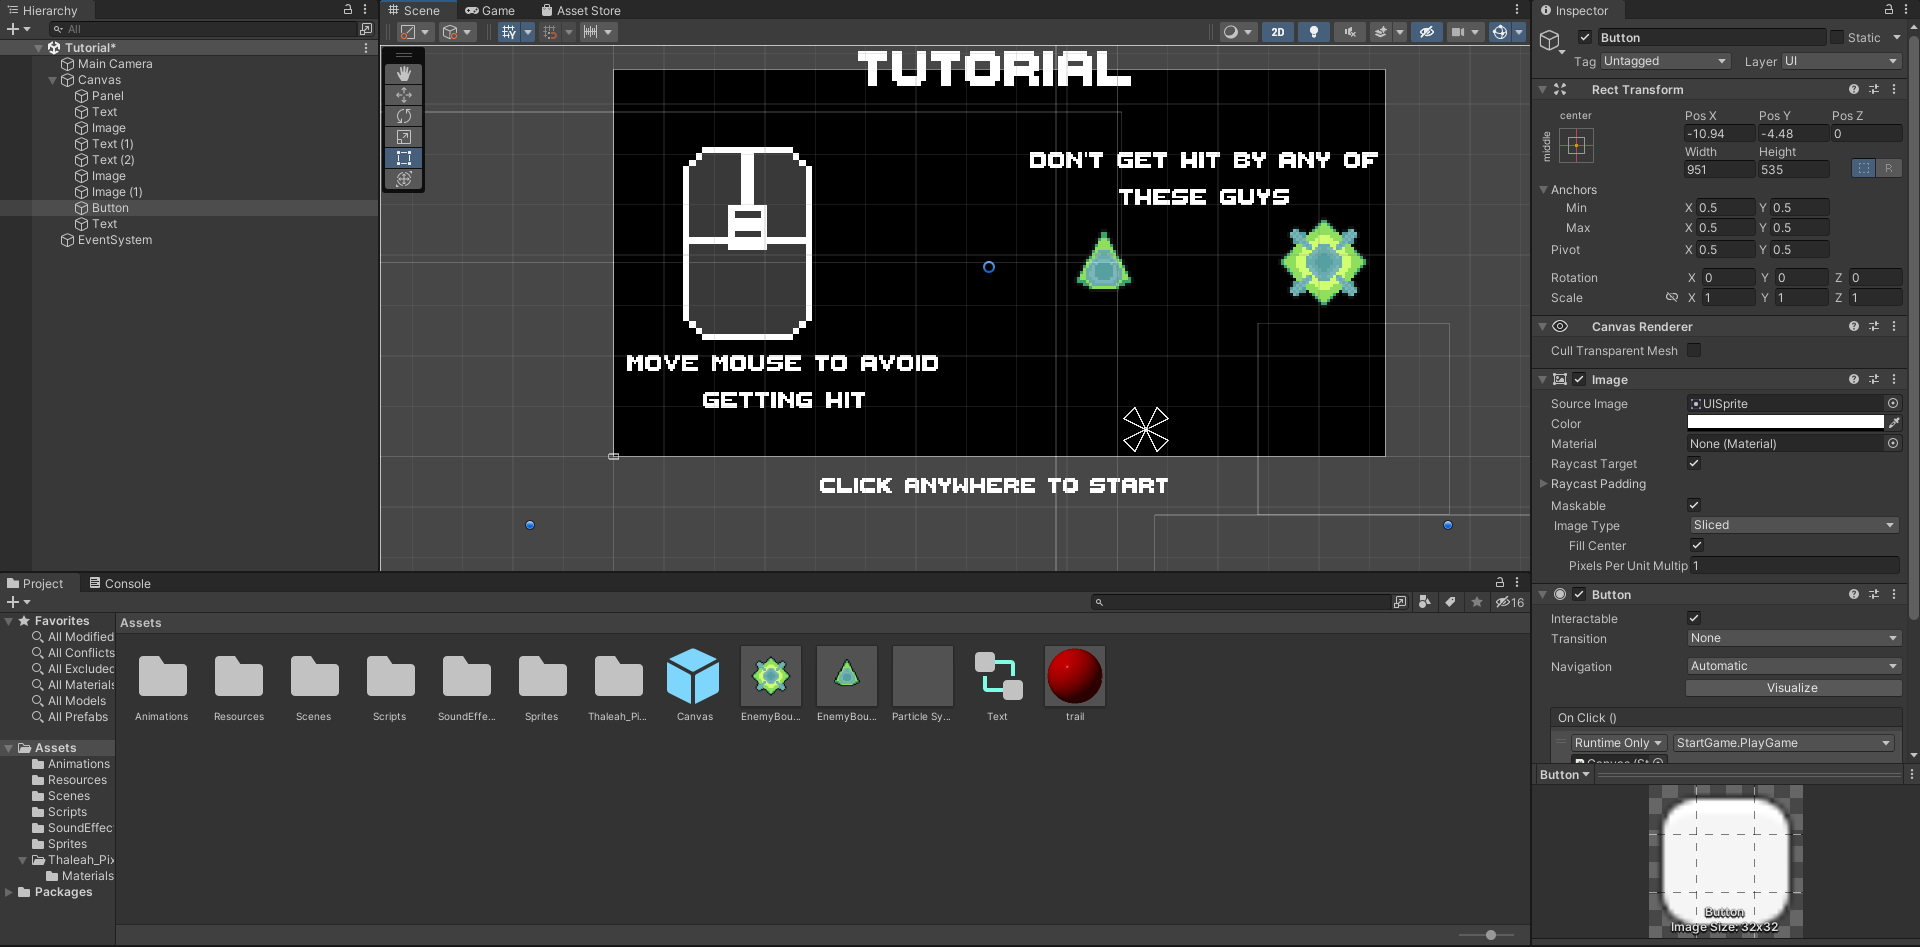
Task: Toggle scene gizmos icon
Action: (1499, 32)
